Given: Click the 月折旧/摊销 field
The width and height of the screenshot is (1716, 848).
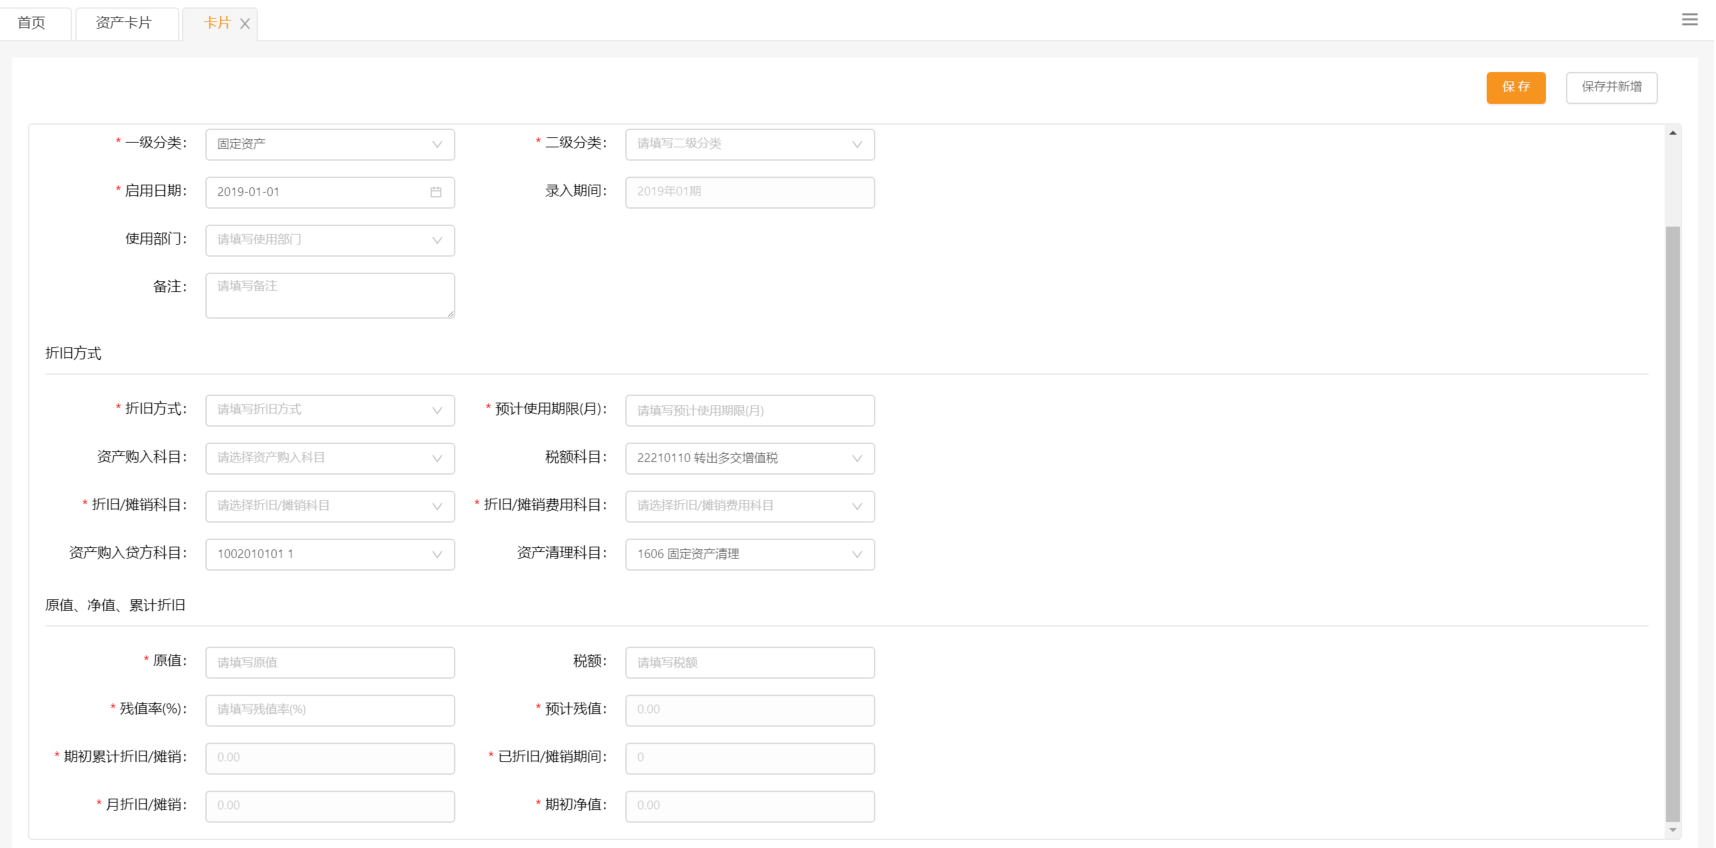Looking at the screenshot, I should point(330,806).
